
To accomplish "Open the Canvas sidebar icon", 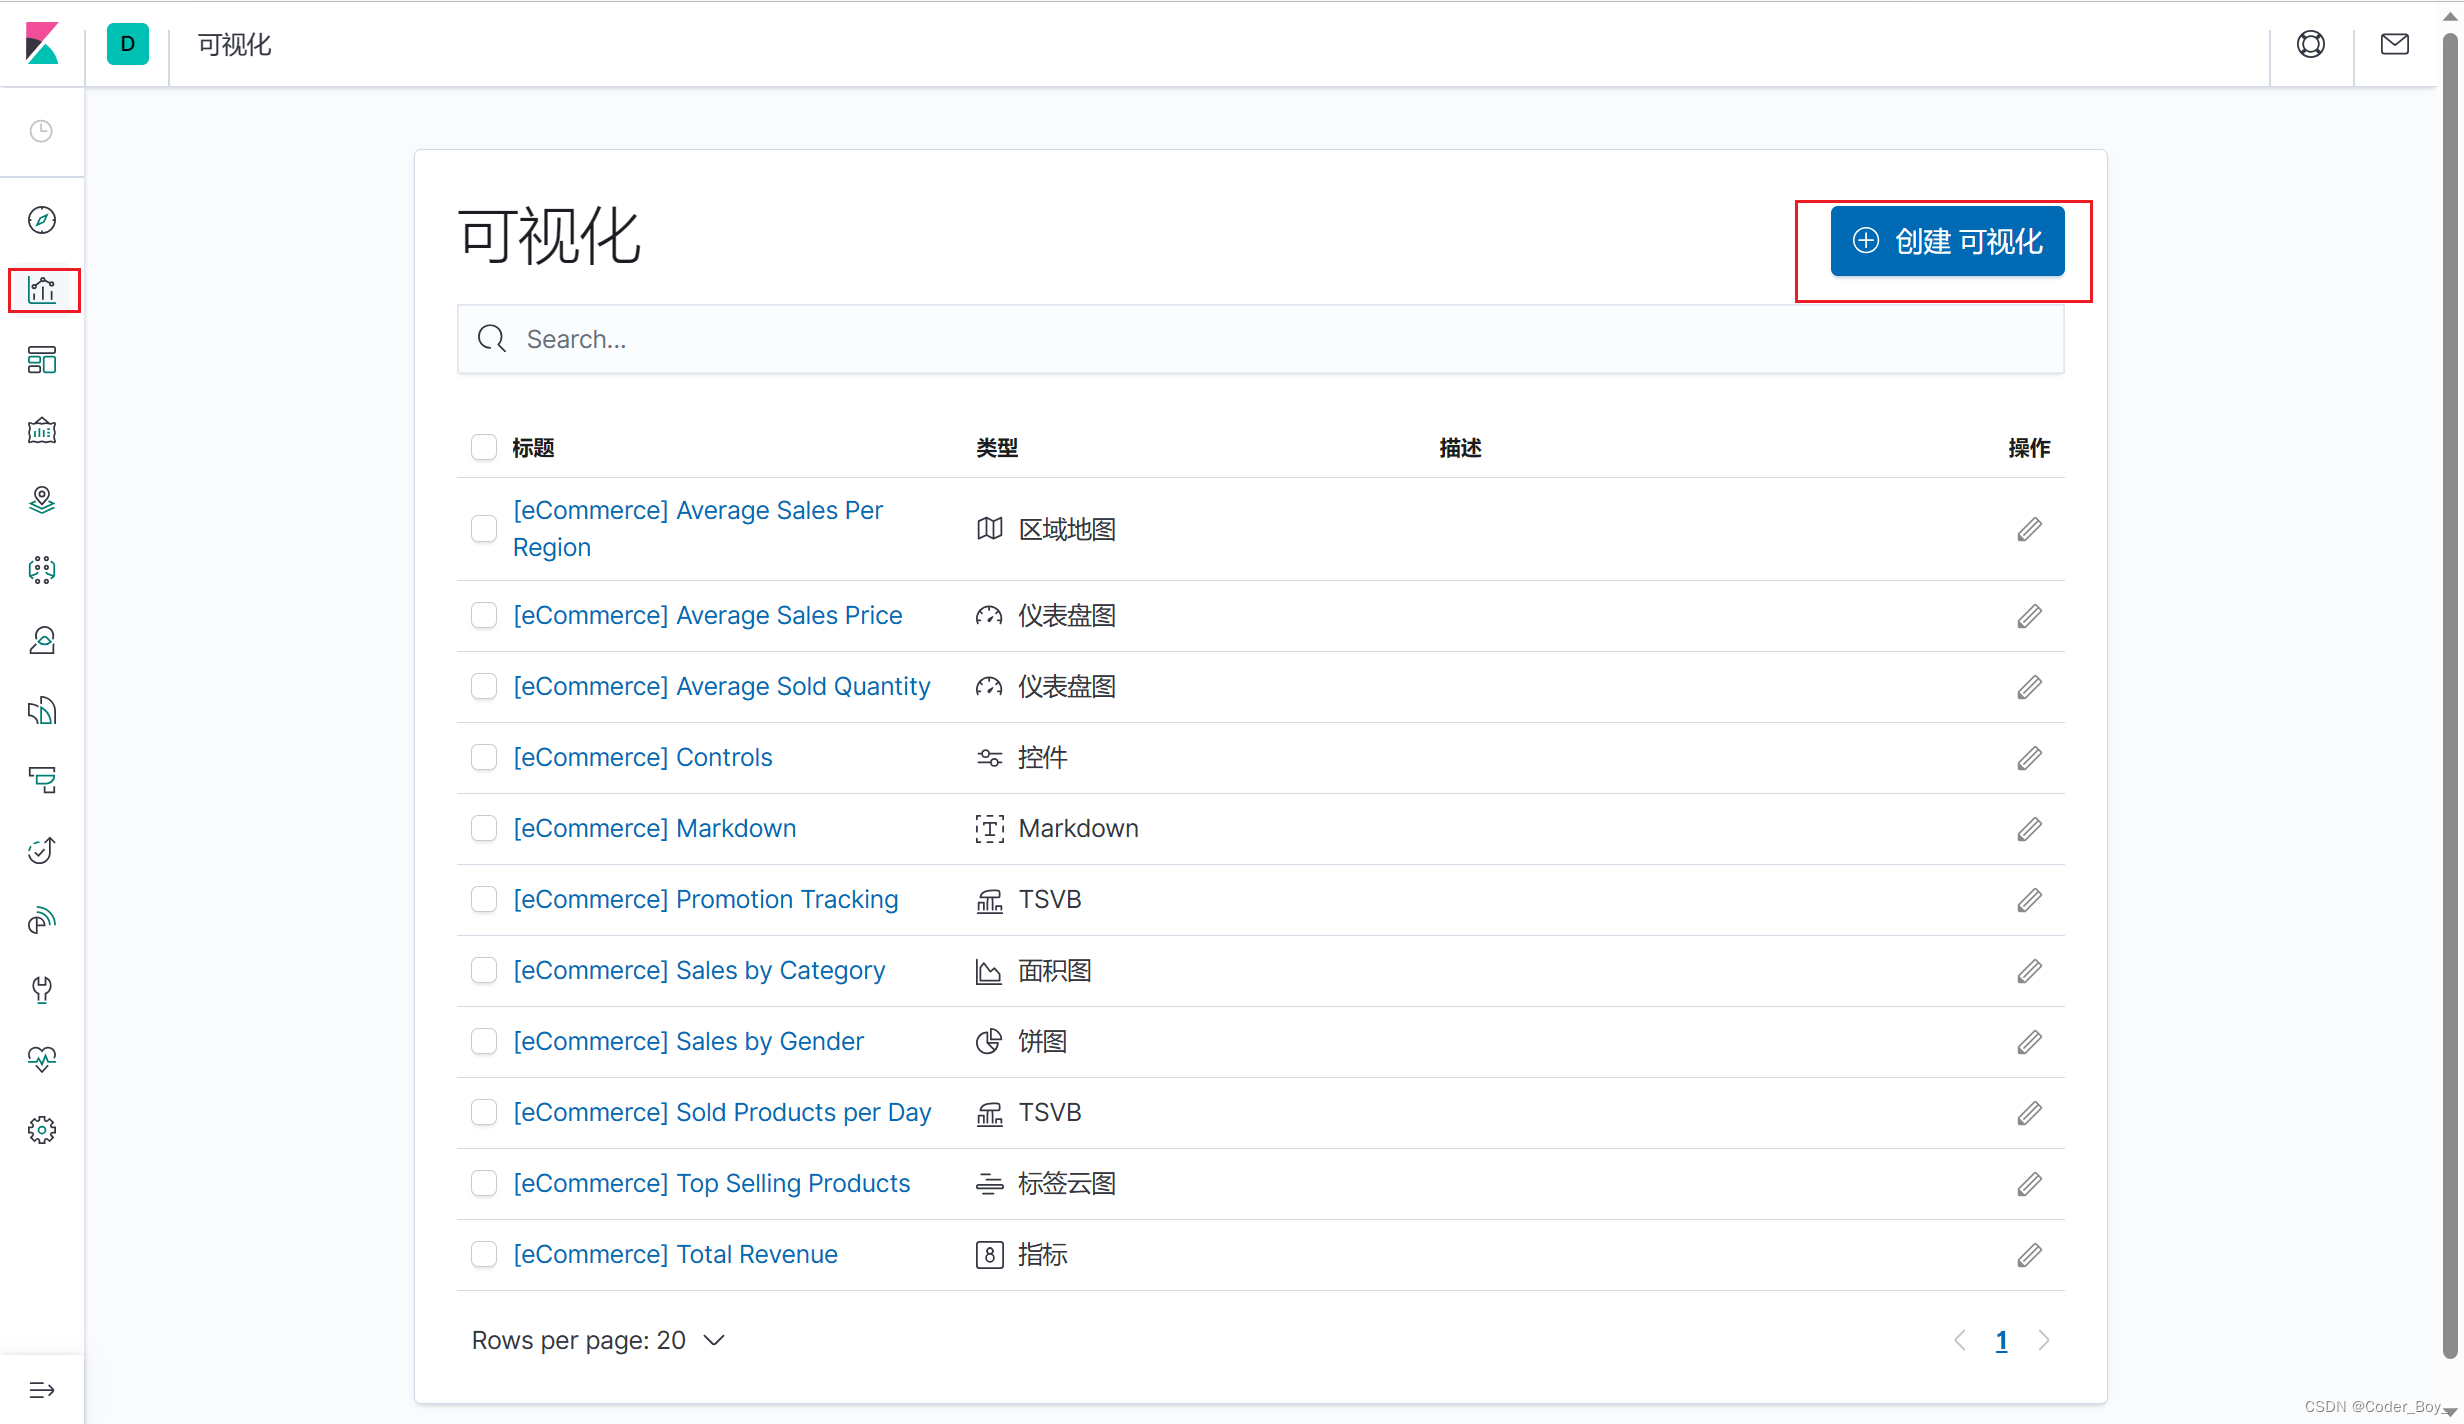I will pos(41,430).
